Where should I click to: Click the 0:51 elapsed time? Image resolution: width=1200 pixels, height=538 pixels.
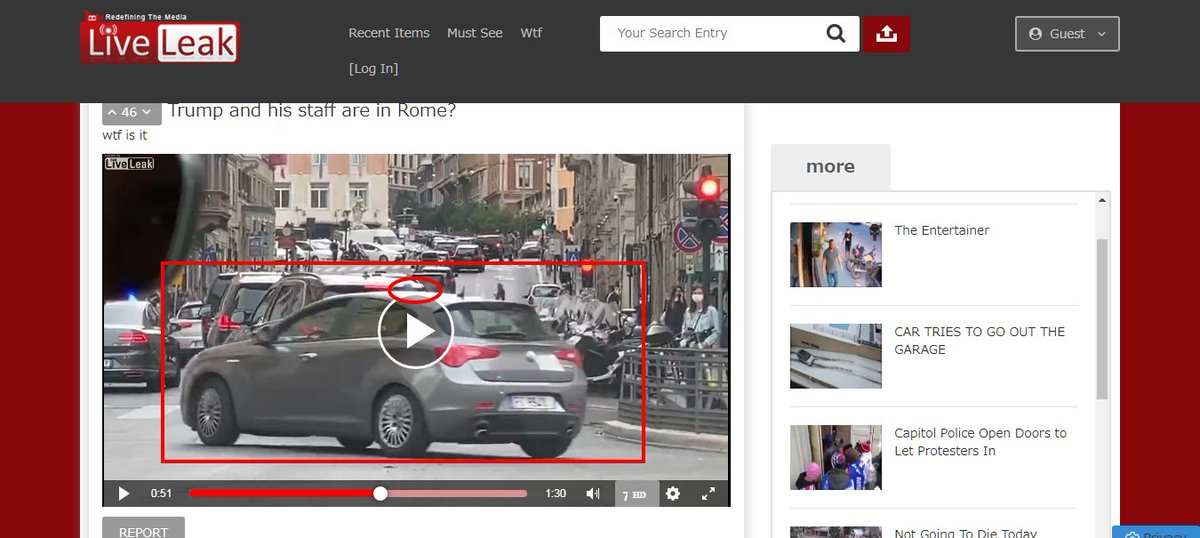[x=161, y=493]
